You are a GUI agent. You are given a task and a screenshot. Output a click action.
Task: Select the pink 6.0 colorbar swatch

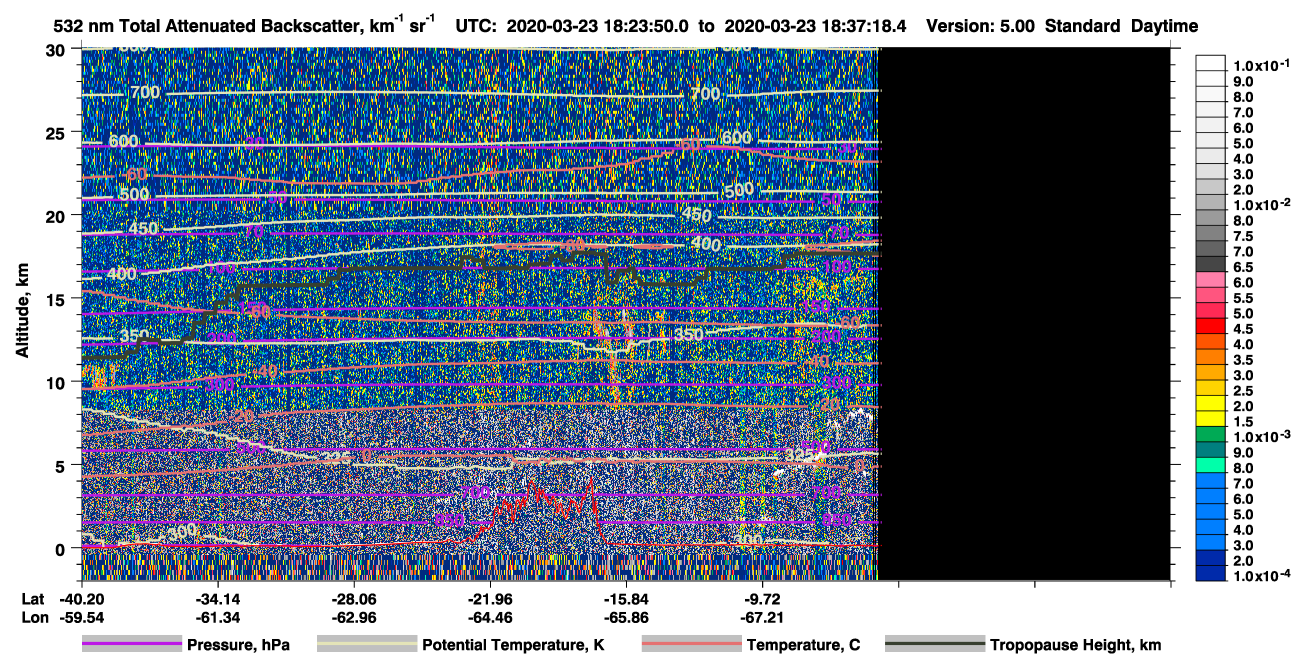coord(1212,282)
